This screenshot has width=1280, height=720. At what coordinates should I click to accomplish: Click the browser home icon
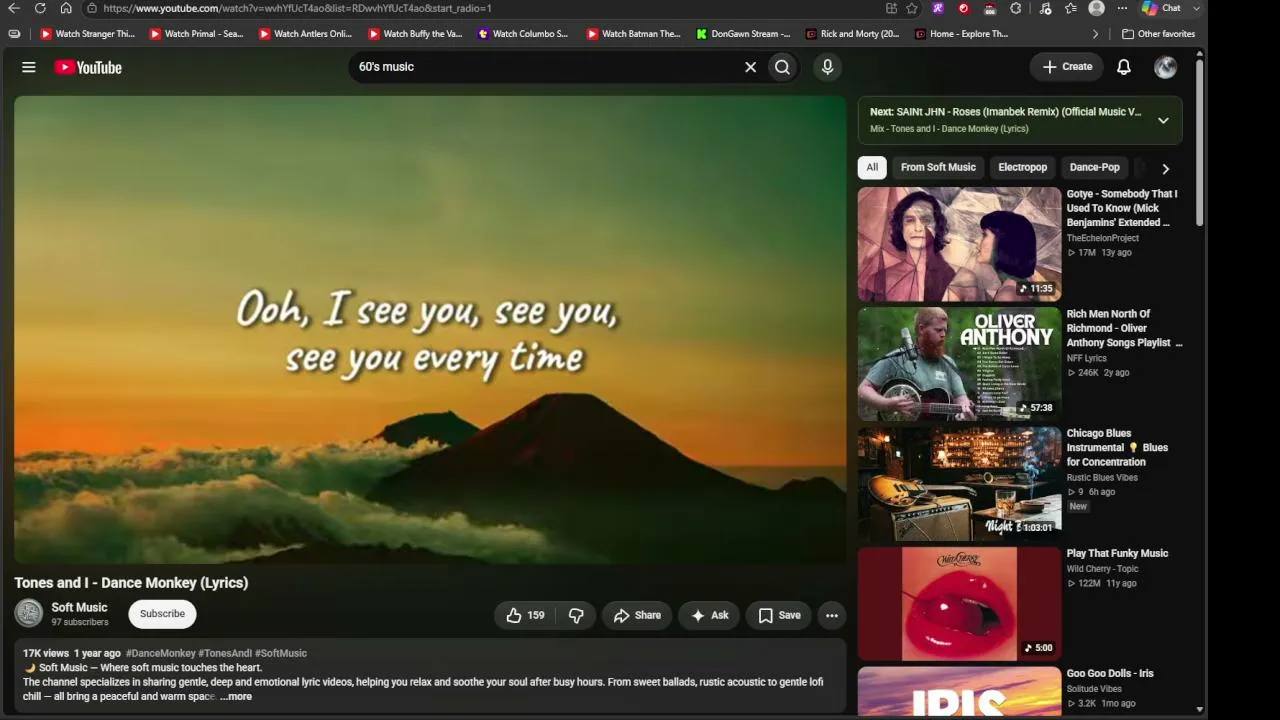(x=65, y=8)
